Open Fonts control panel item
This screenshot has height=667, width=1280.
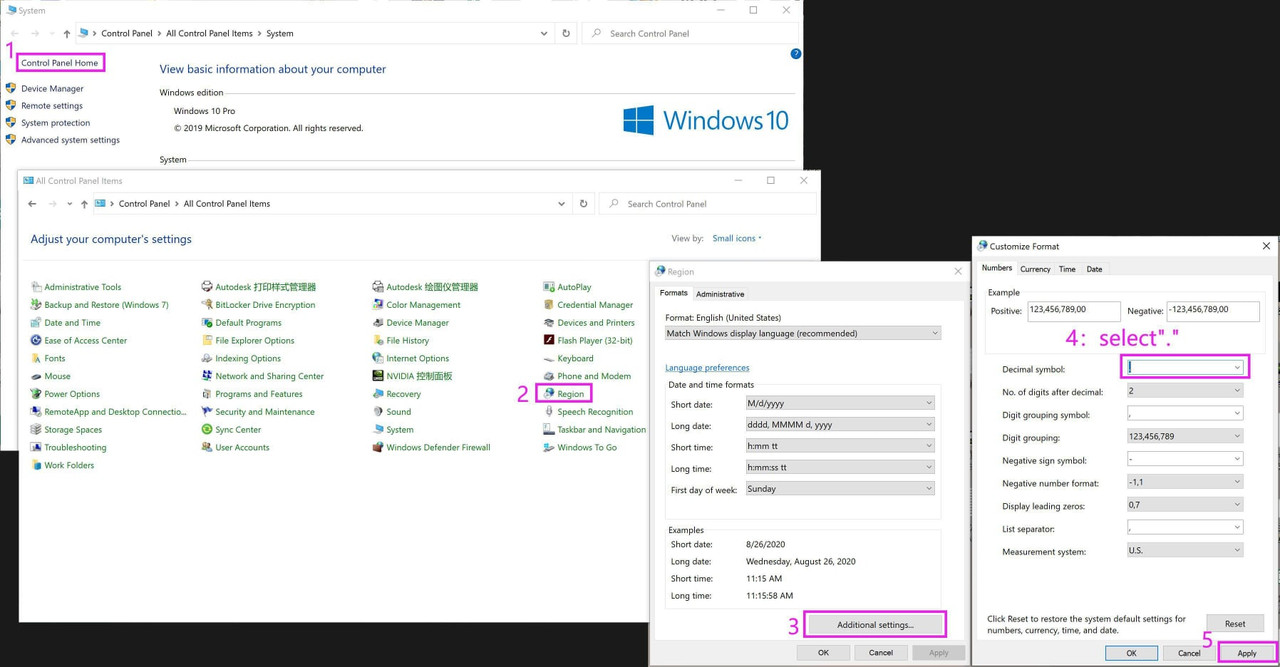(x=48, y=358)
